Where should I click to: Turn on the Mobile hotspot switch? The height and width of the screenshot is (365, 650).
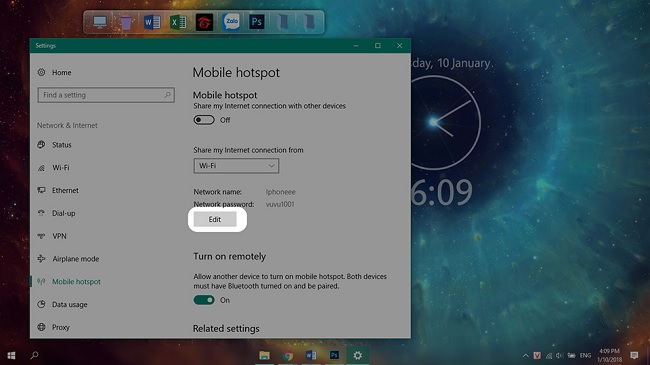(x=204, y=120)
